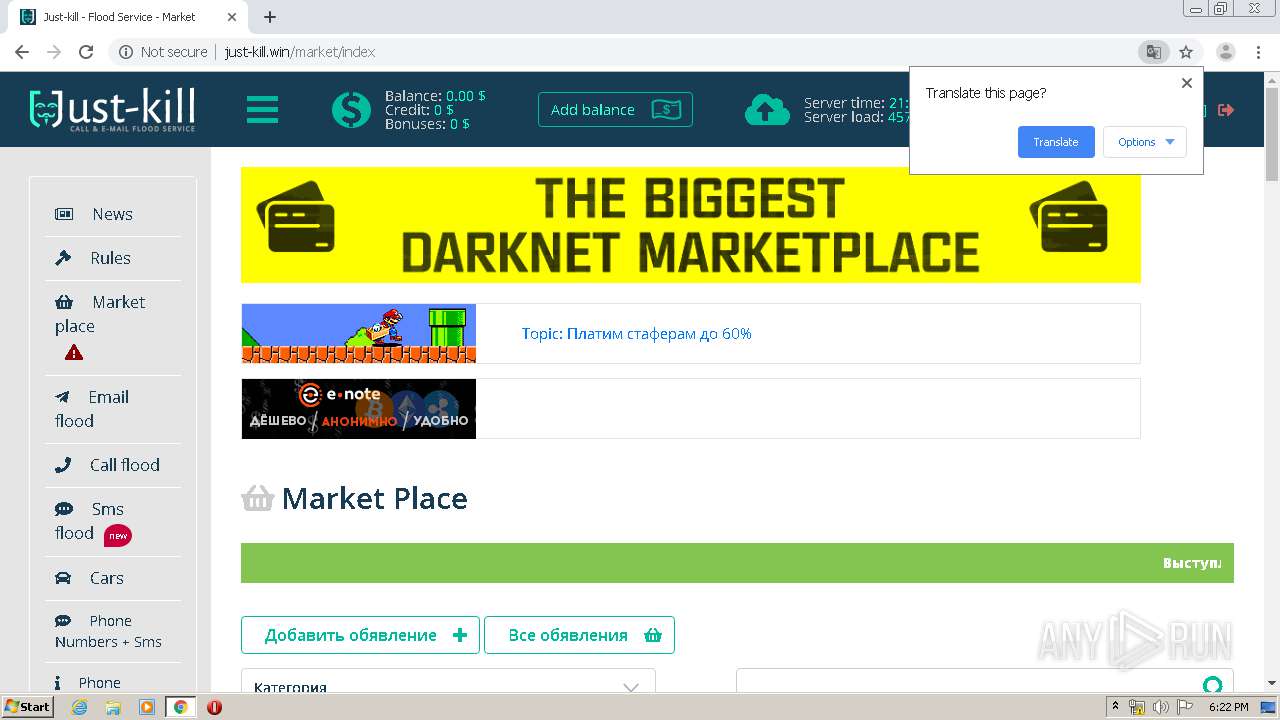Click the taskbar clock showing 6:22 PM

(1228, 707)
